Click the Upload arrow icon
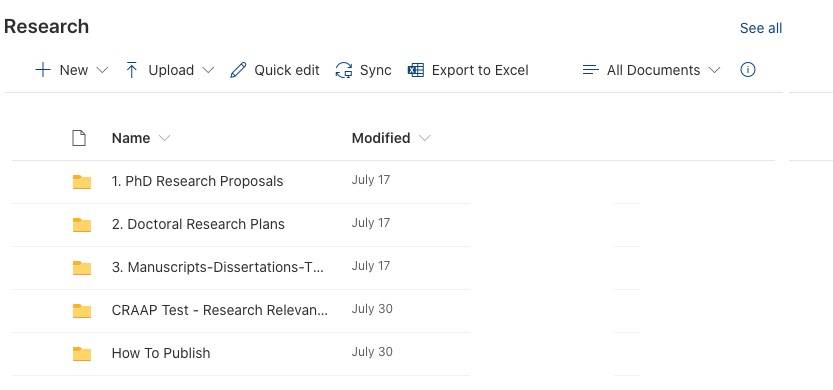Screen dimensions: 833x390 click(x=132, y=70)
